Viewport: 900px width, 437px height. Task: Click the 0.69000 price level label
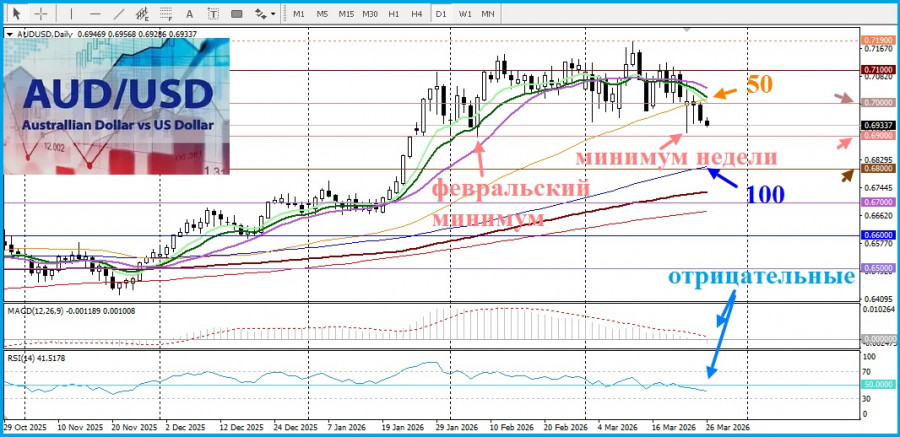878,136
